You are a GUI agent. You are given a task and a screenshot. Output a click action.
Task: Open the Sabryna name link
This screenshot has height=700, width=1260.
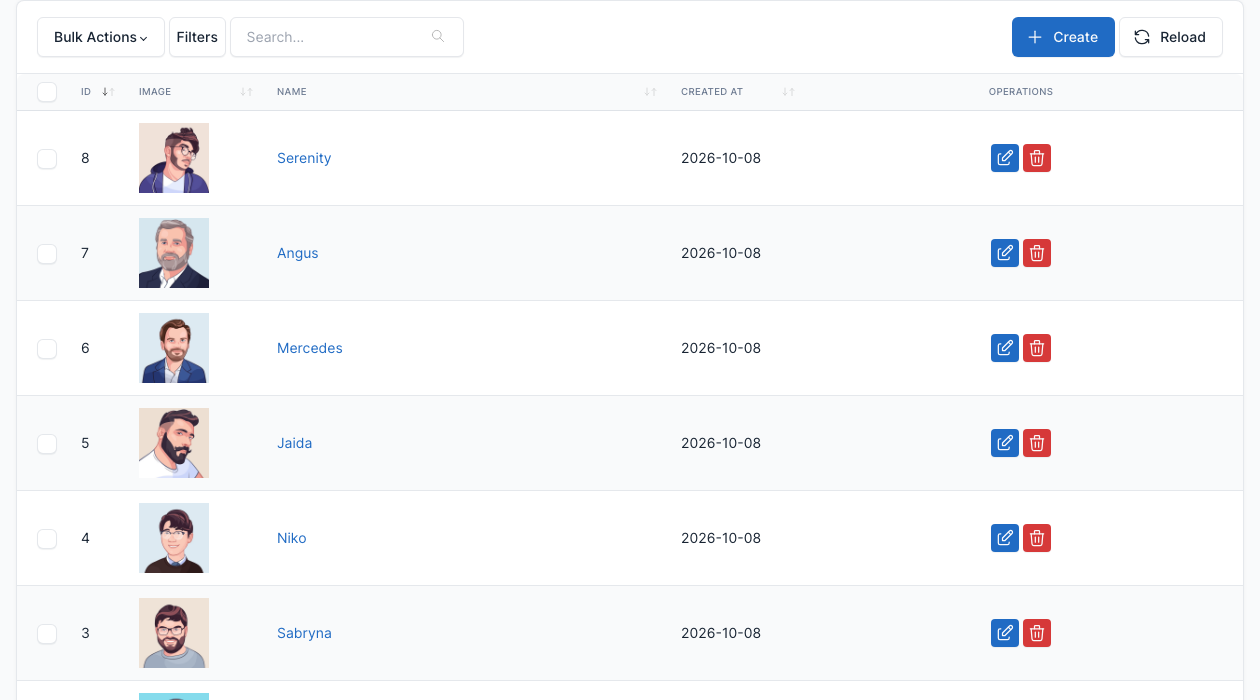coord(304,633)
